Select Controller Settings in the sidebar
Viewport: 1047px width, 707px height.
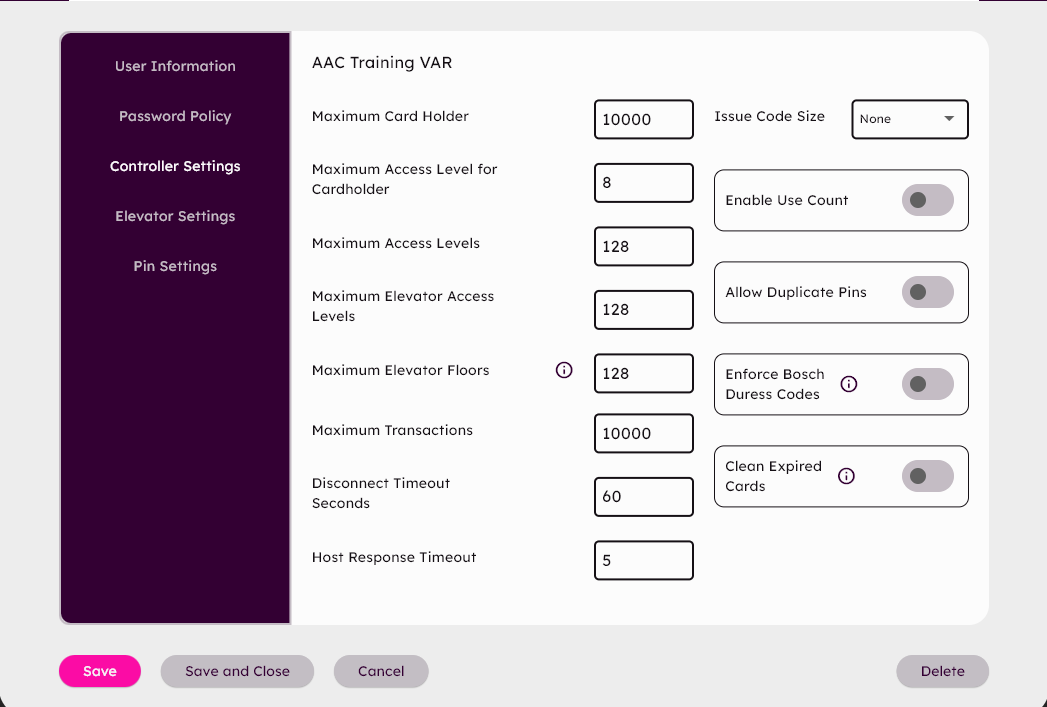175,166
